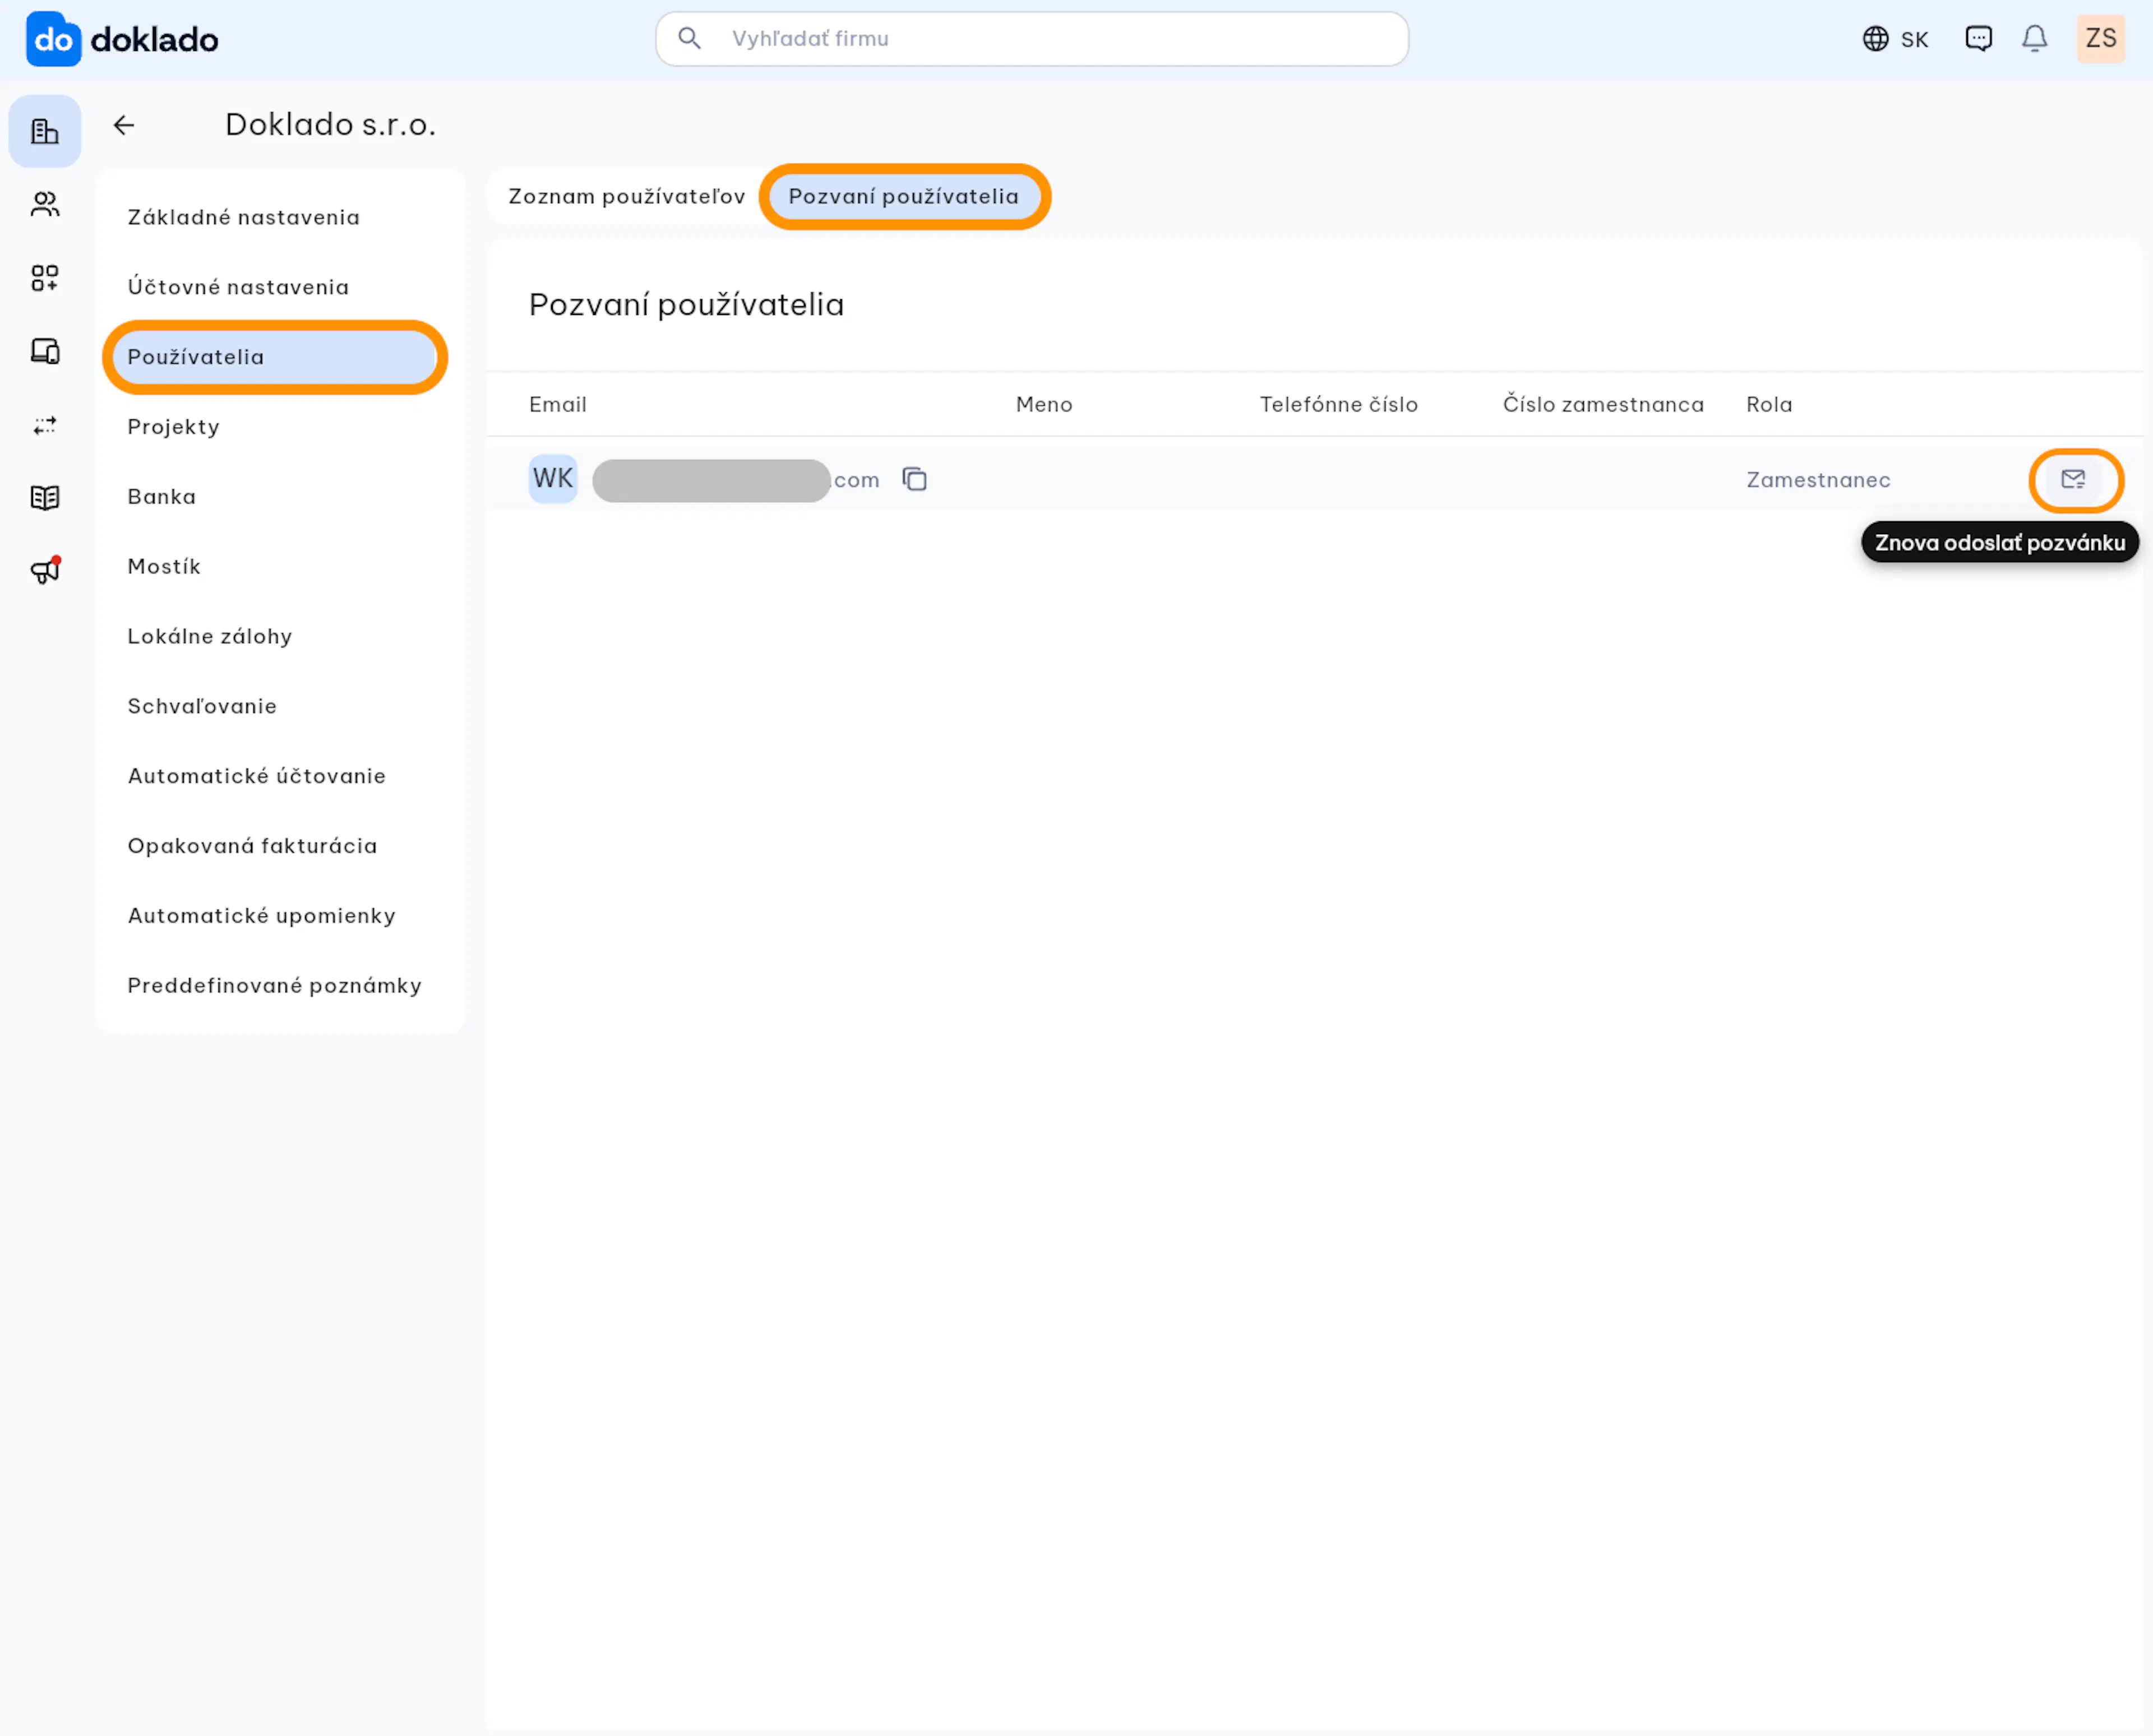
Task: Click the Rola column header
Action: pos(1769,404)
